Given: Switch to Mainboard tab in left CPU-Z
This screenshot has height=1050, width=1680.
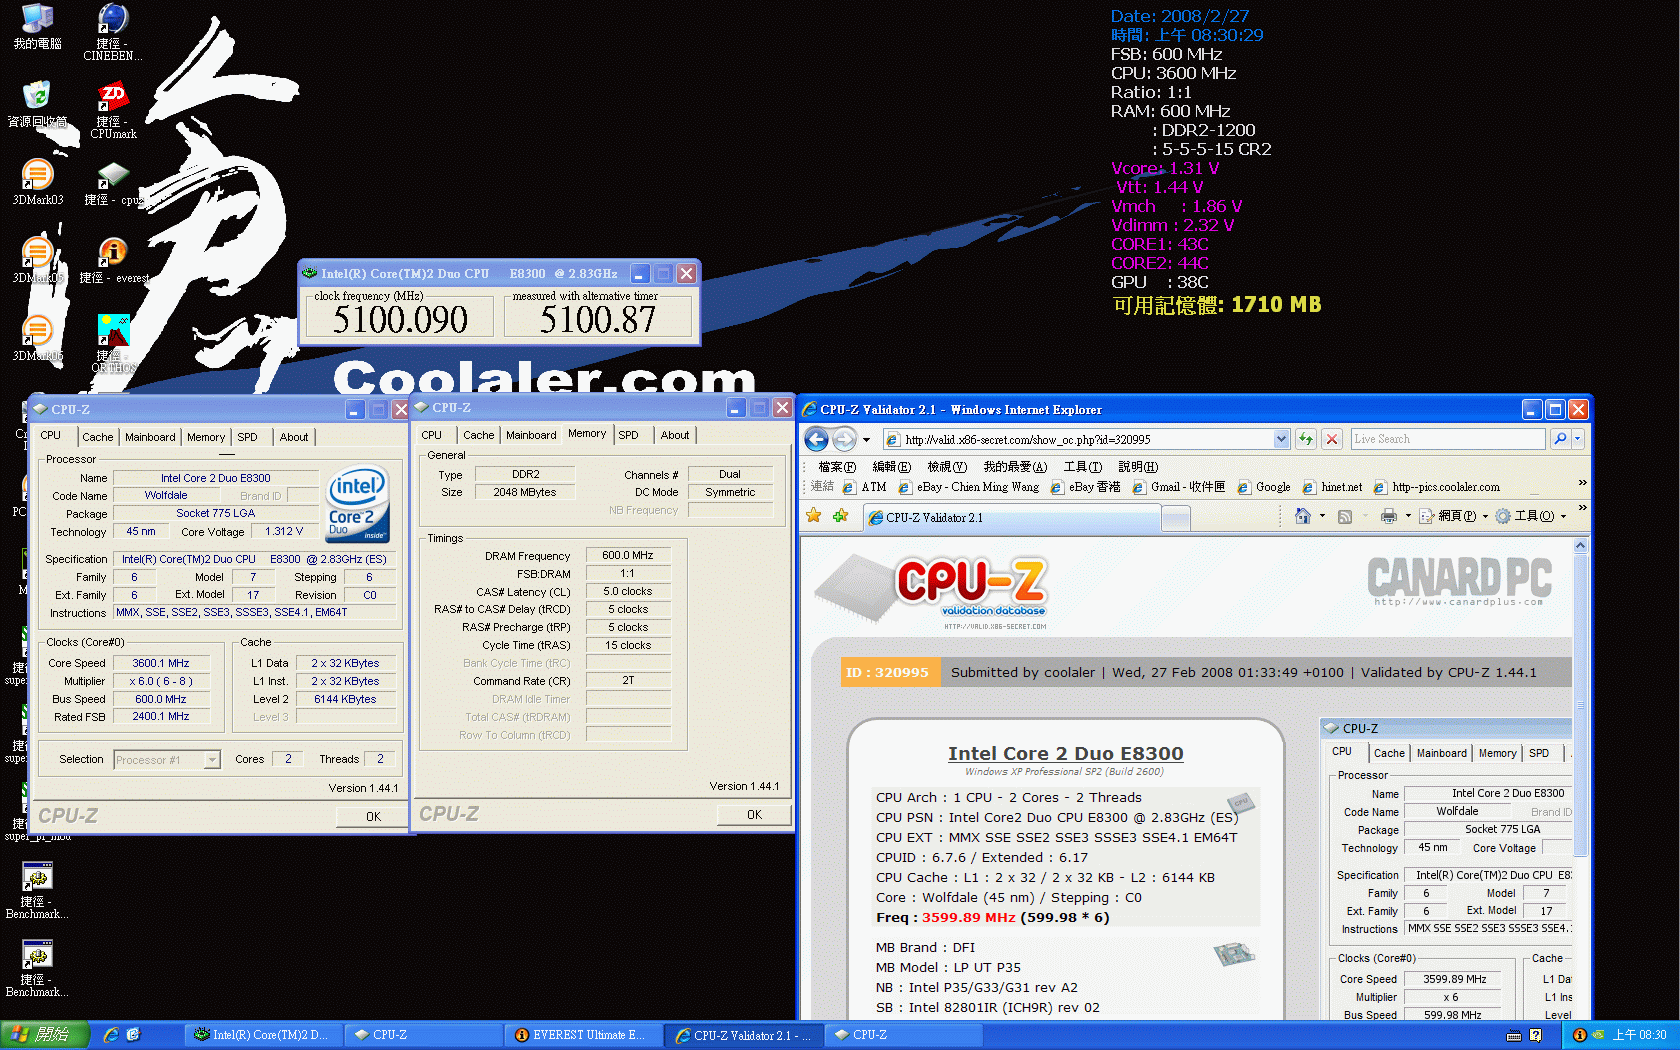Looking at the screenshot, I should point(150,437).
